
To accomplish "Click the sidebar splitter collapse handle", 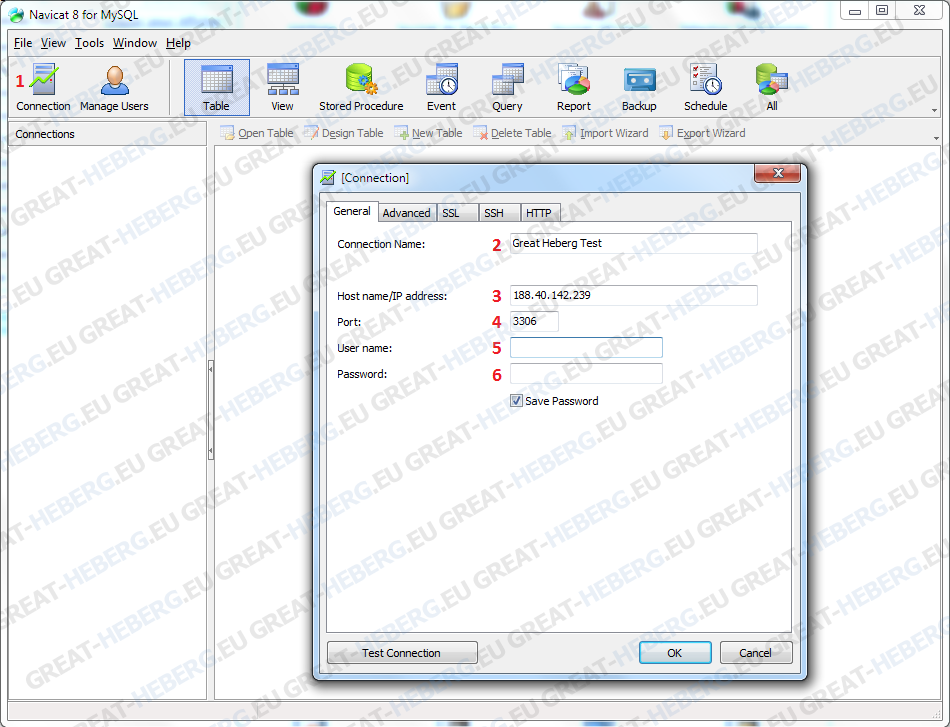I will tap(211, 410).
